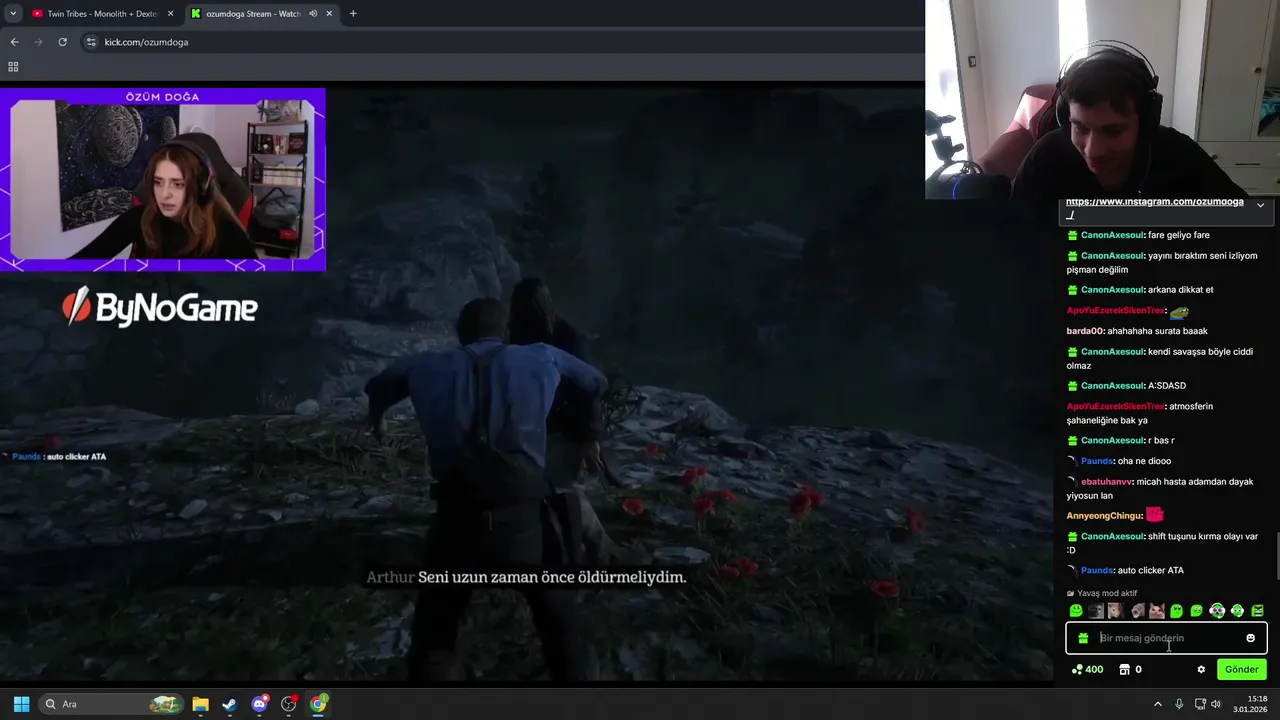Viewport: 1280px width, 720px height.
Task: Click the 400 channel points balance
Action: point(1087,670)
